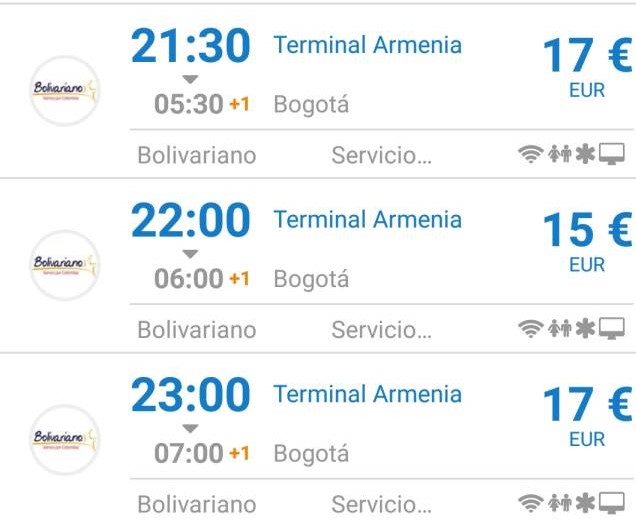This screenshot has height=522, width=636.
Task: Click the air conditioning icon on the 22:00 trip
Action: pos(584,329)
